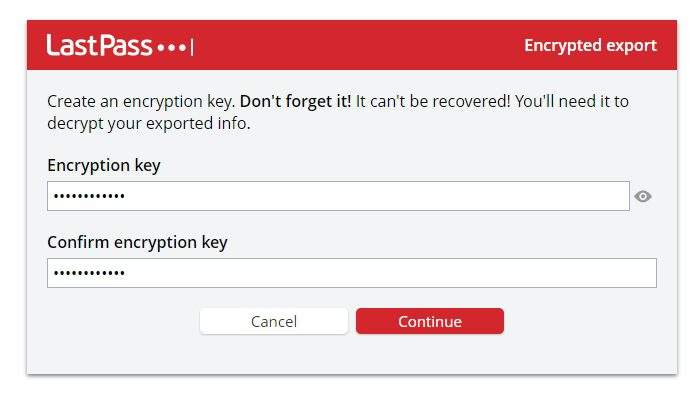Click the bold Don't forget it! text
Image resolution: width=692 pixels, height=399 pixels.
(295, 101)
